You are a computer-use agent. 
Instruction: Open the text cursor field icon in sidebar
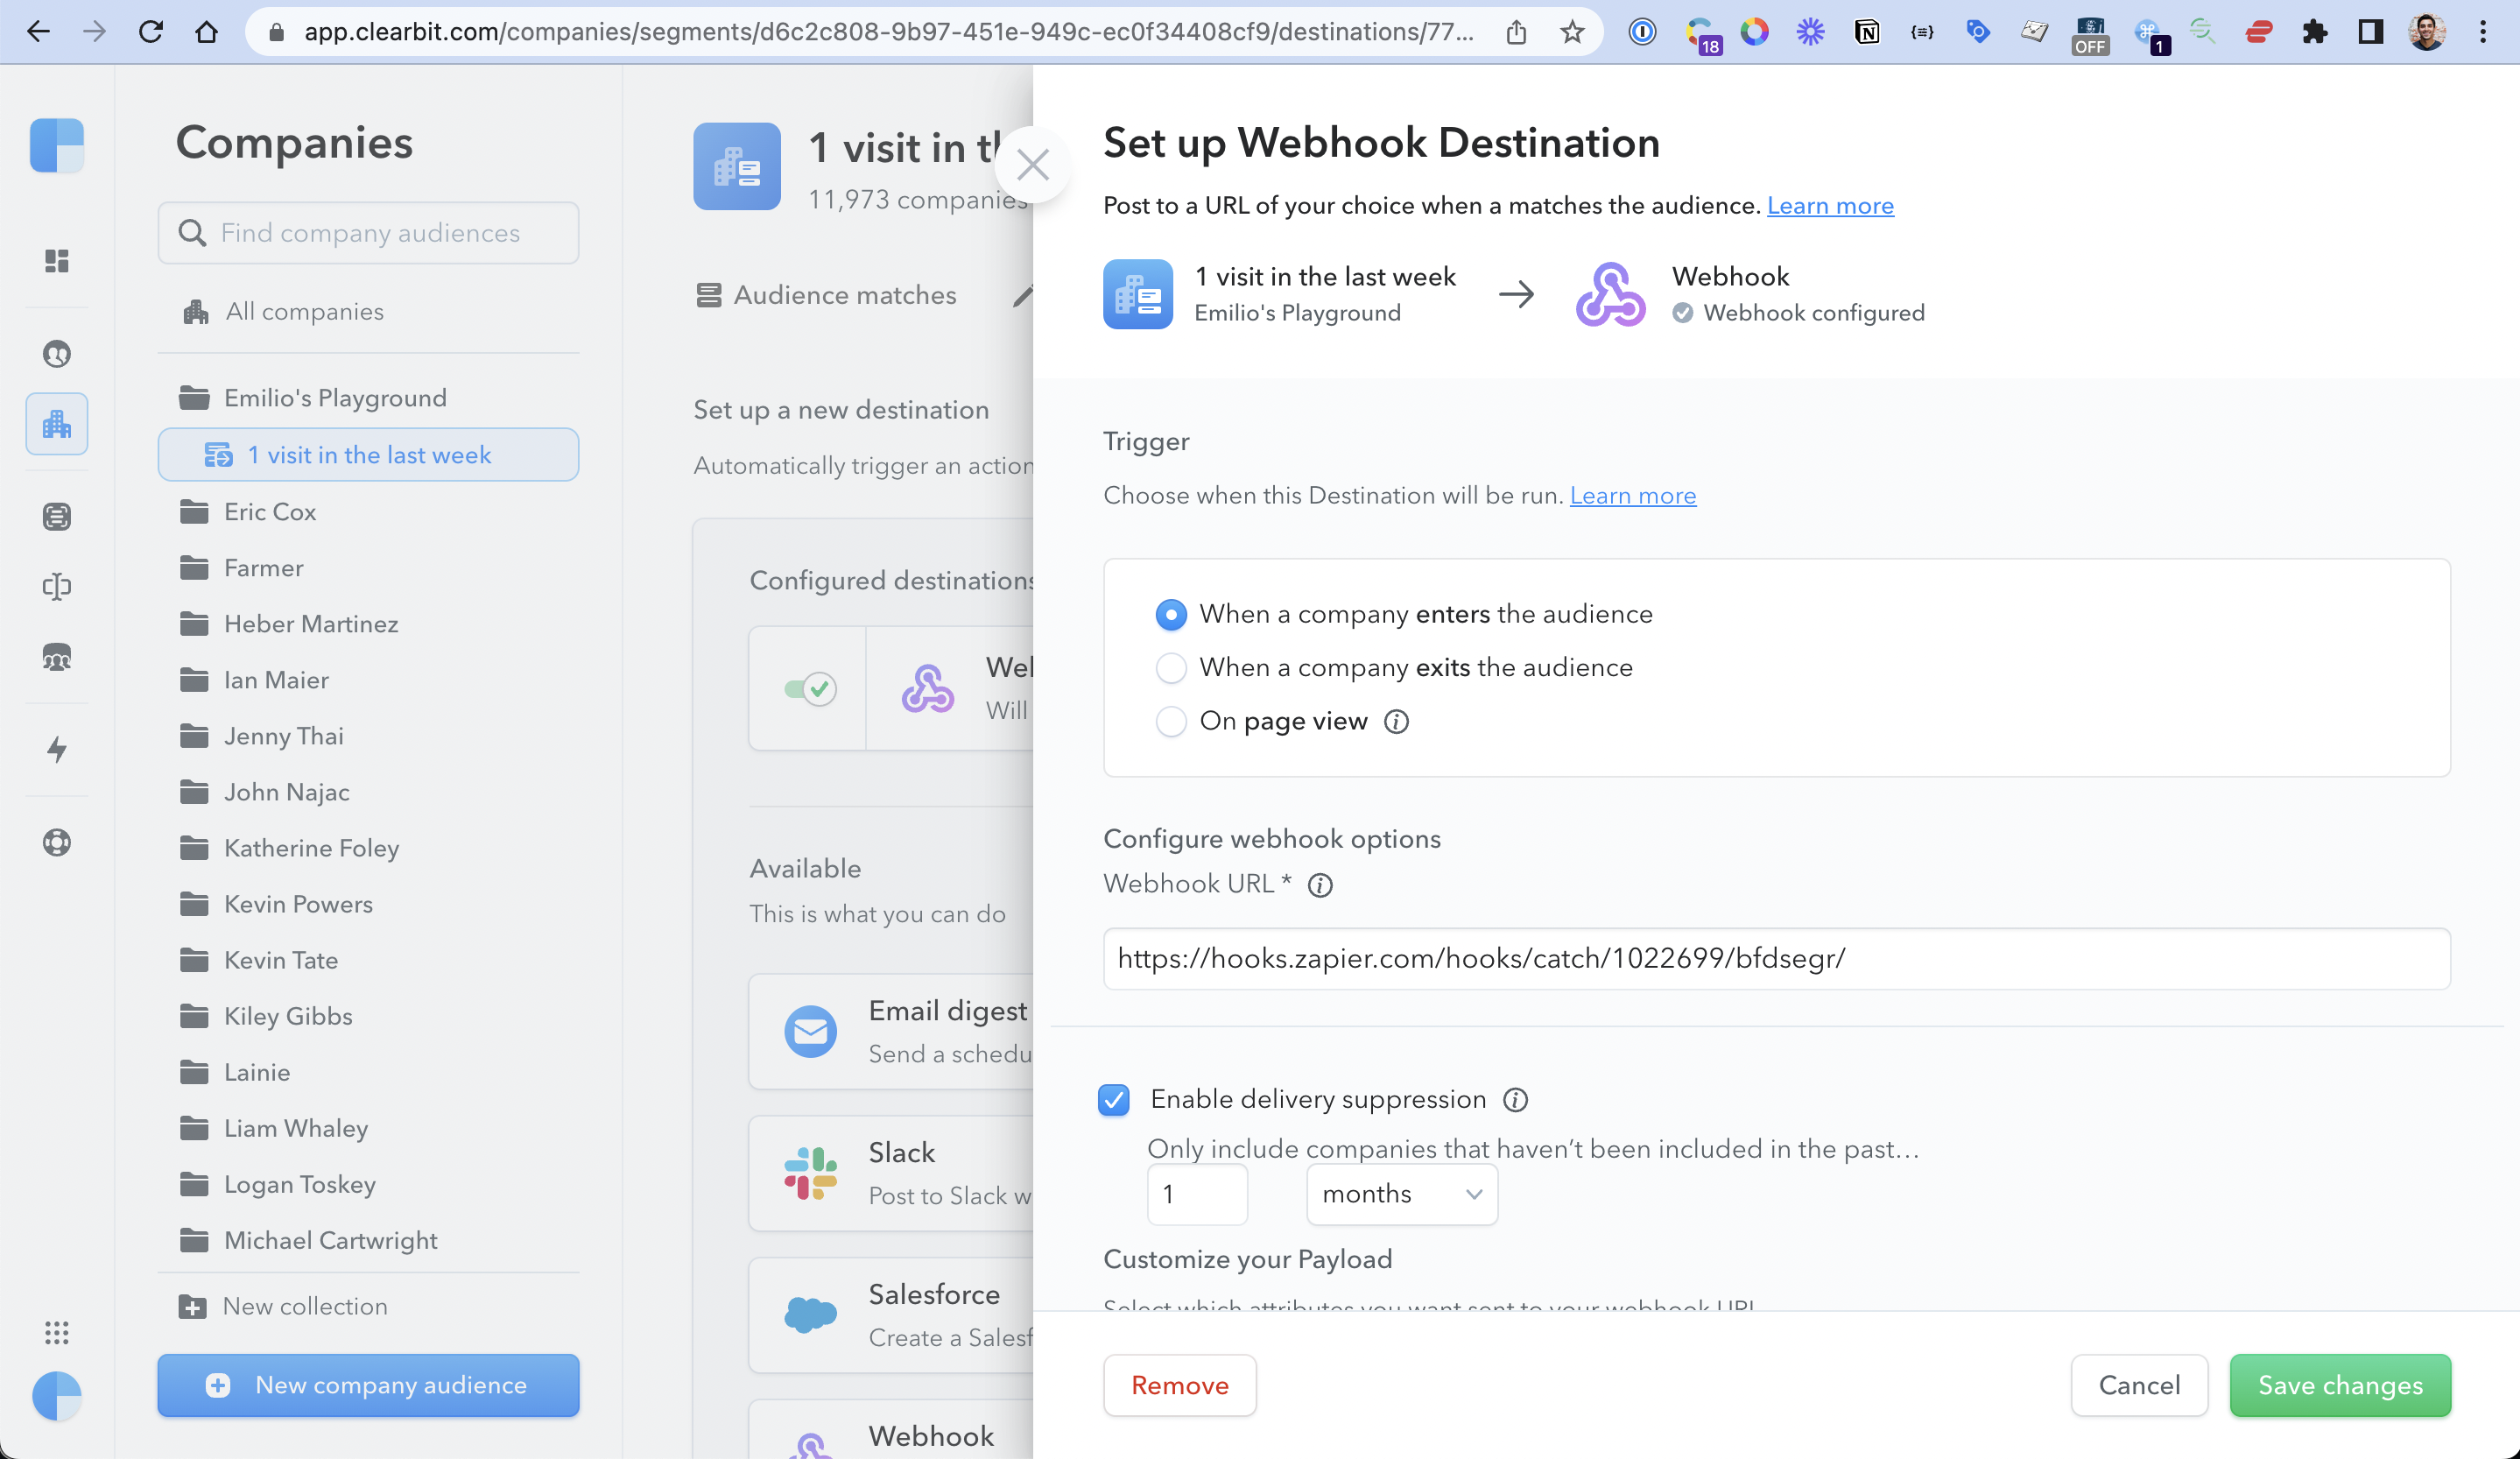[x=57, y=586]
